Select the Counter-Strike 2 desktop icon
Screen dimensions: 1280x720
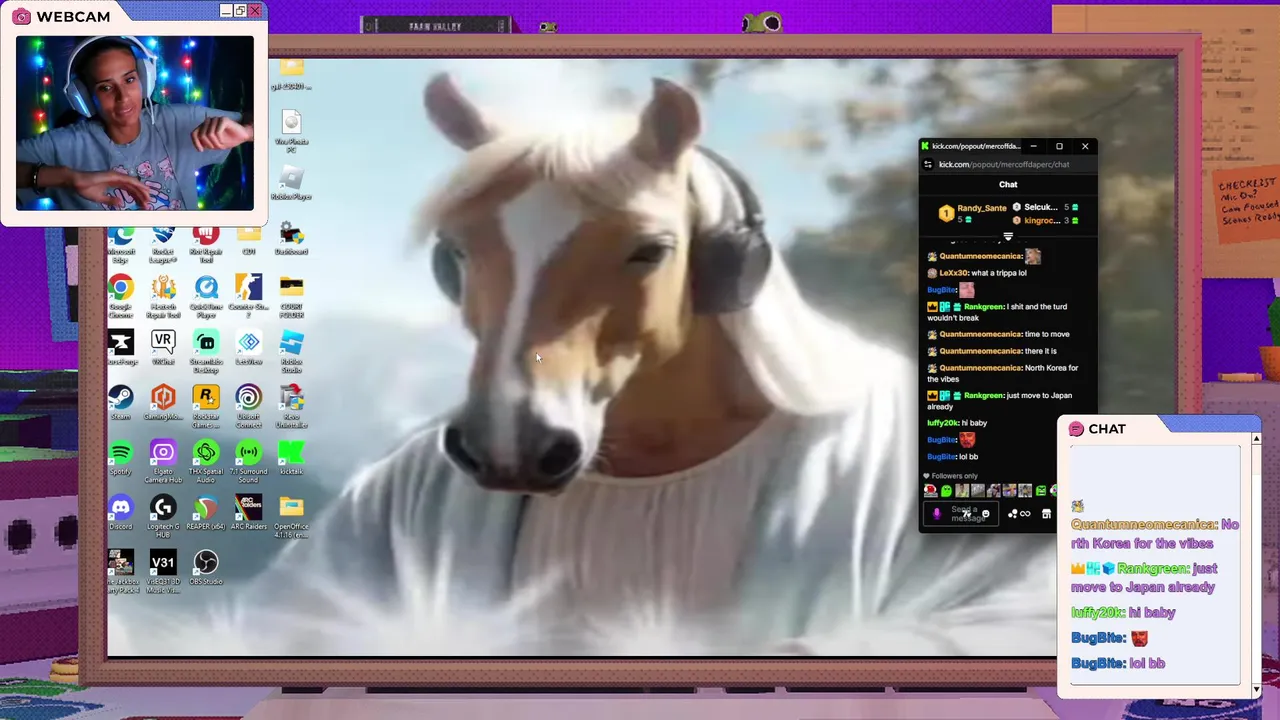(248, 298)
